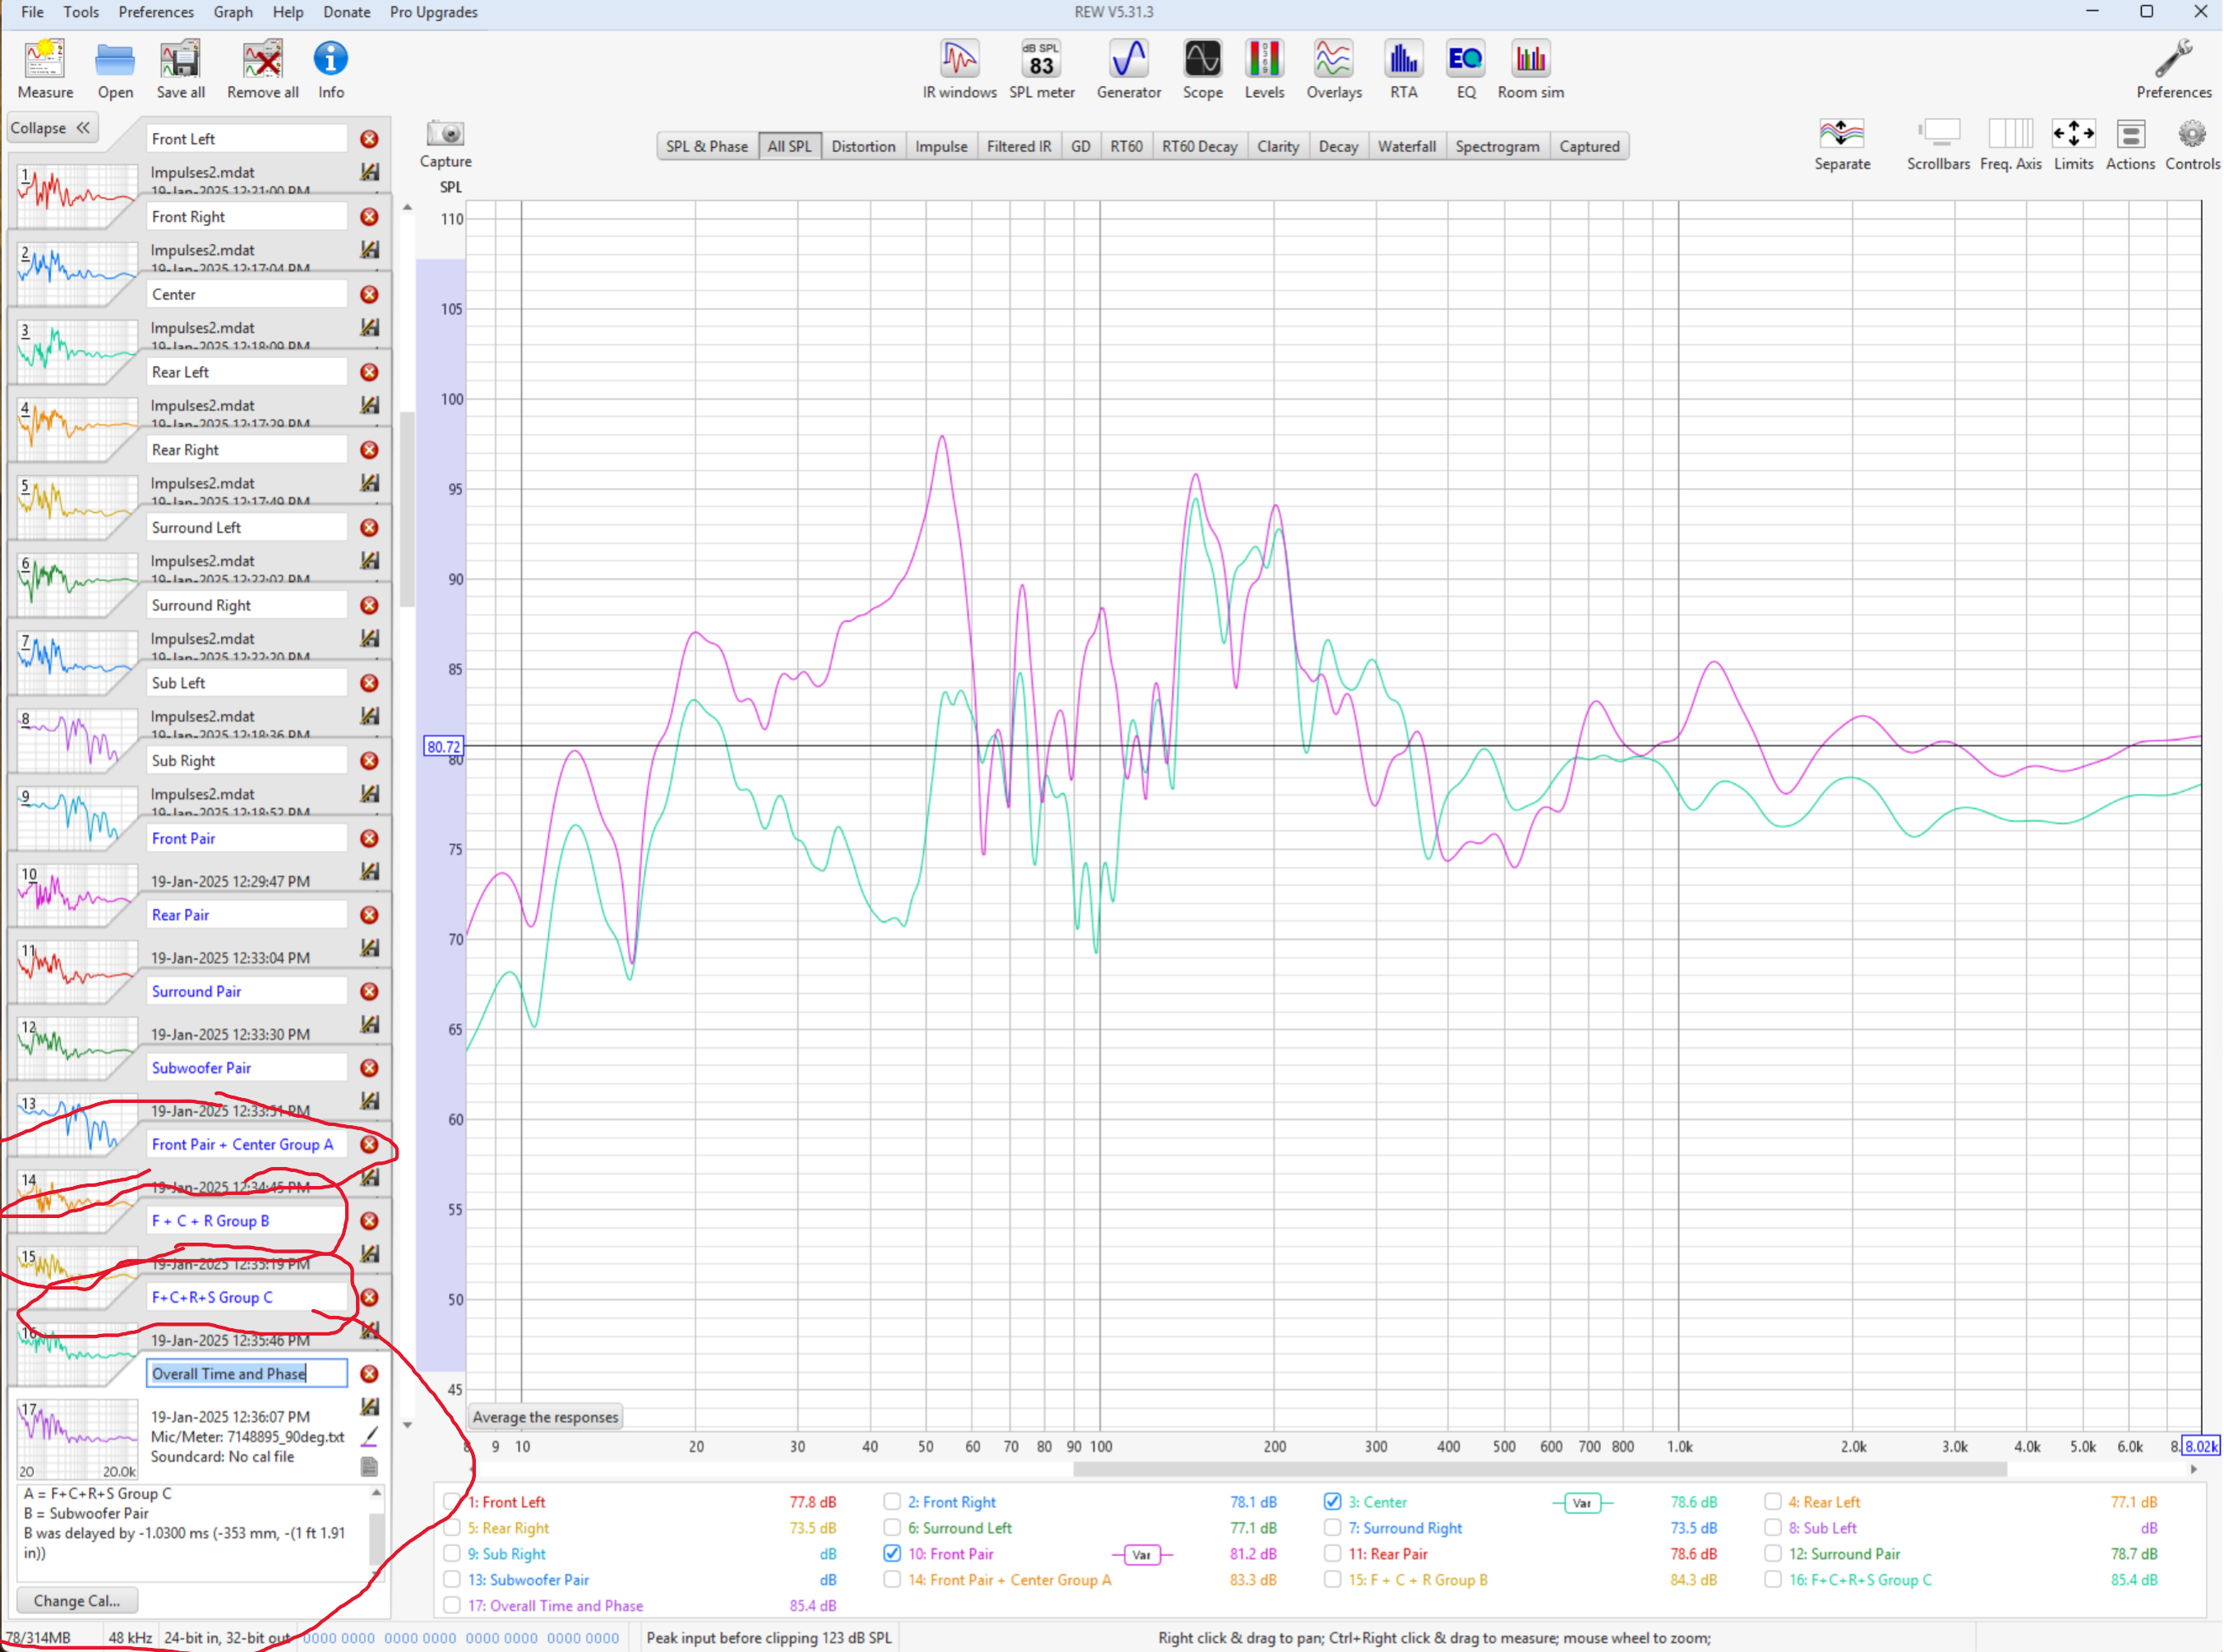2224x1652 pixels.
Task: Select the Front Pair measurement thumbnail
Action: (x=76, y=895)
